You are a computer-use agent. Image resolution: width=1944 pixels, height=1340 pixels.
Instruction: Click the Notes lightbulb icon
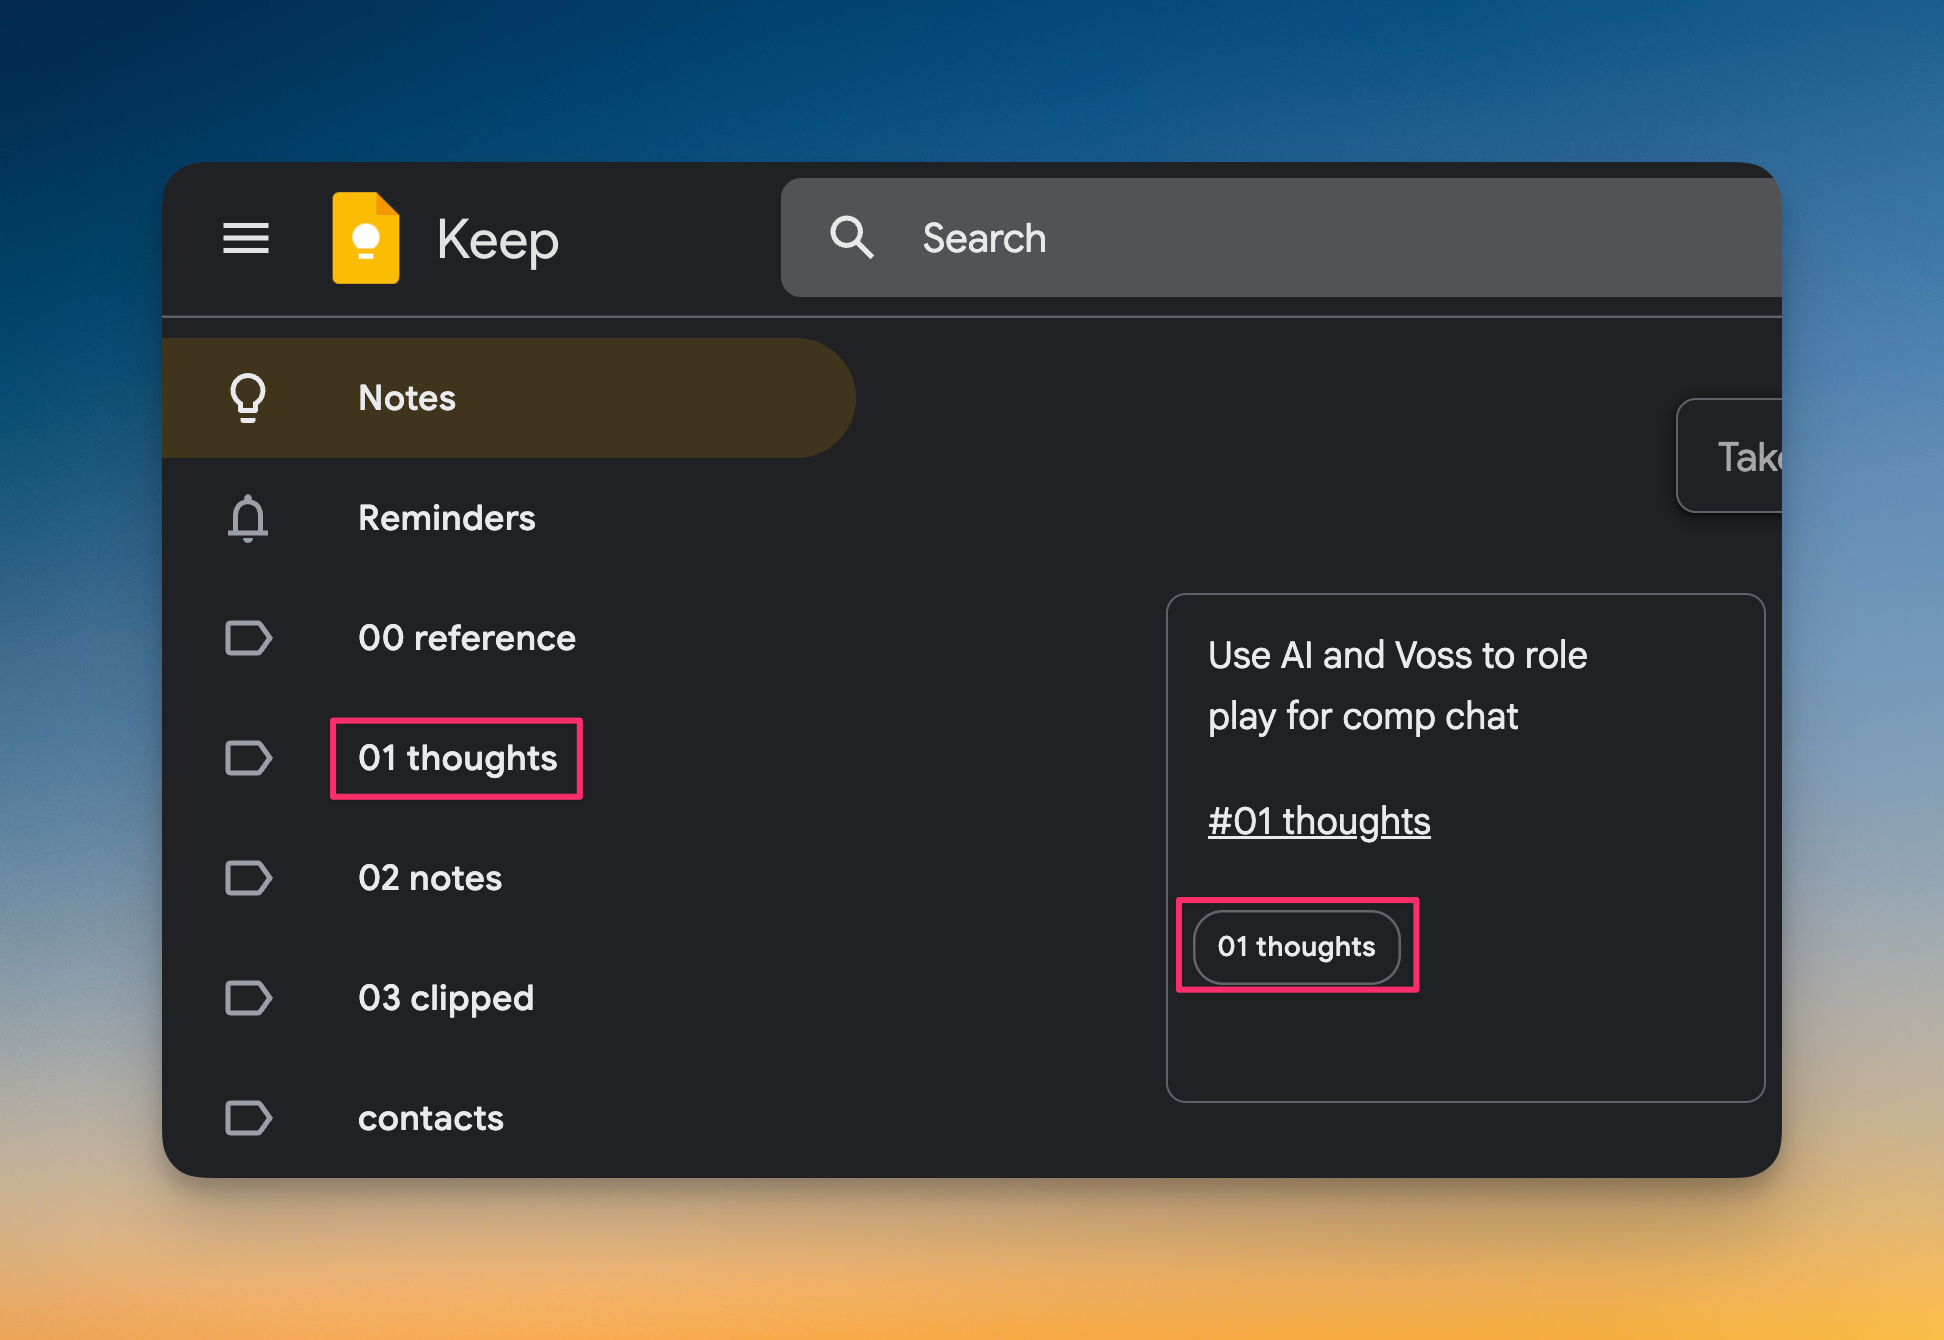[x=248, y=398]
